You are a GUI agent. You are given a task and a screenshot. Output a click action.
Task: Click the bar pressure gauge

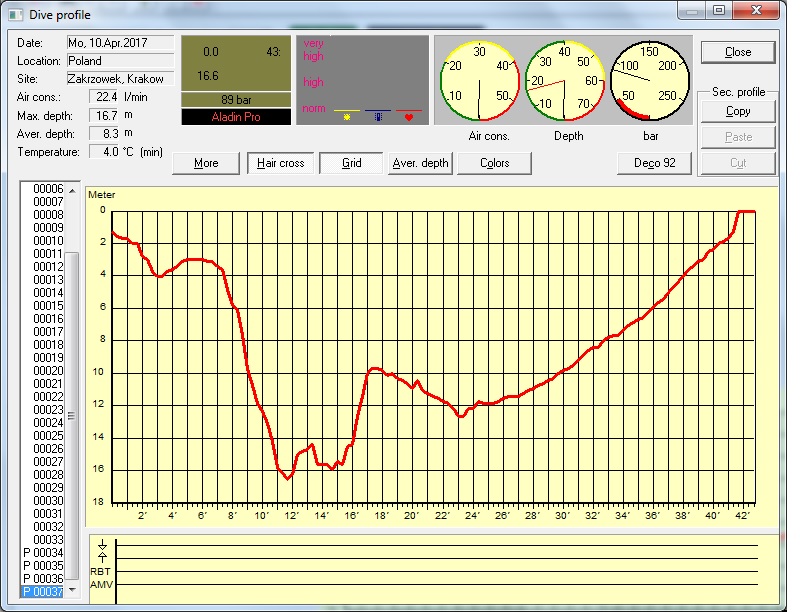pyautogui.click(x=650, y=81)
